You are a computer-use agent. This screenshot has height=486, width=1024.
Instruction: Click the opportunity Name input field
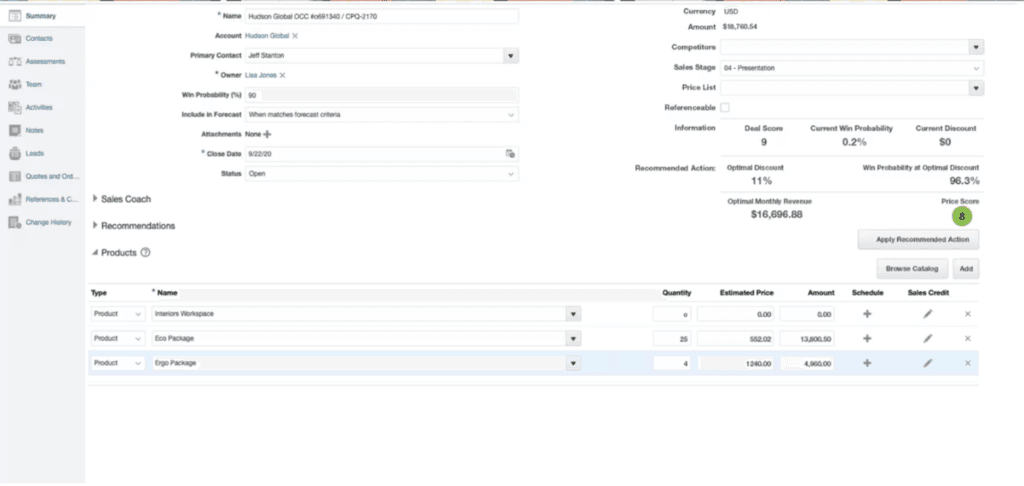pyautogui.click(x=381, y=17)
